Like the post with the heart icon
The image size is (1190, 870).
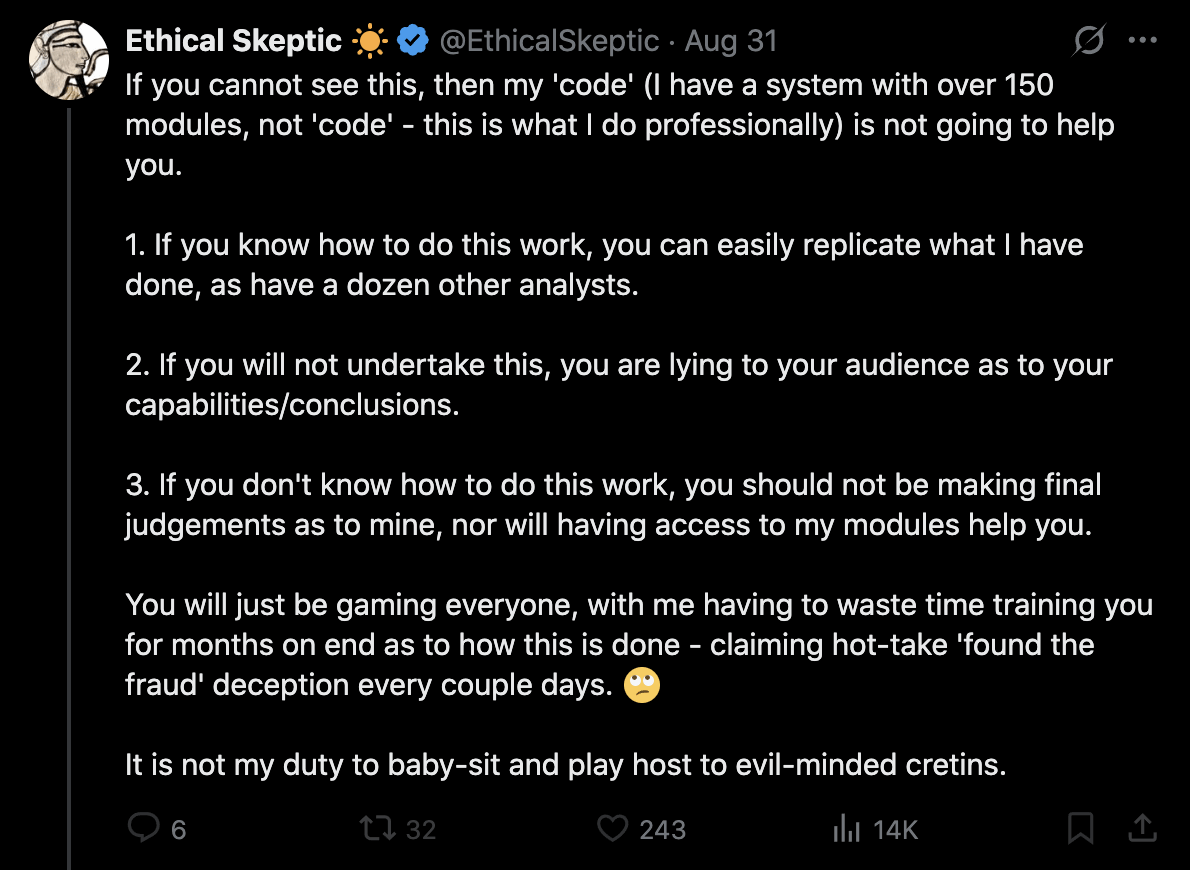(611, 828)
